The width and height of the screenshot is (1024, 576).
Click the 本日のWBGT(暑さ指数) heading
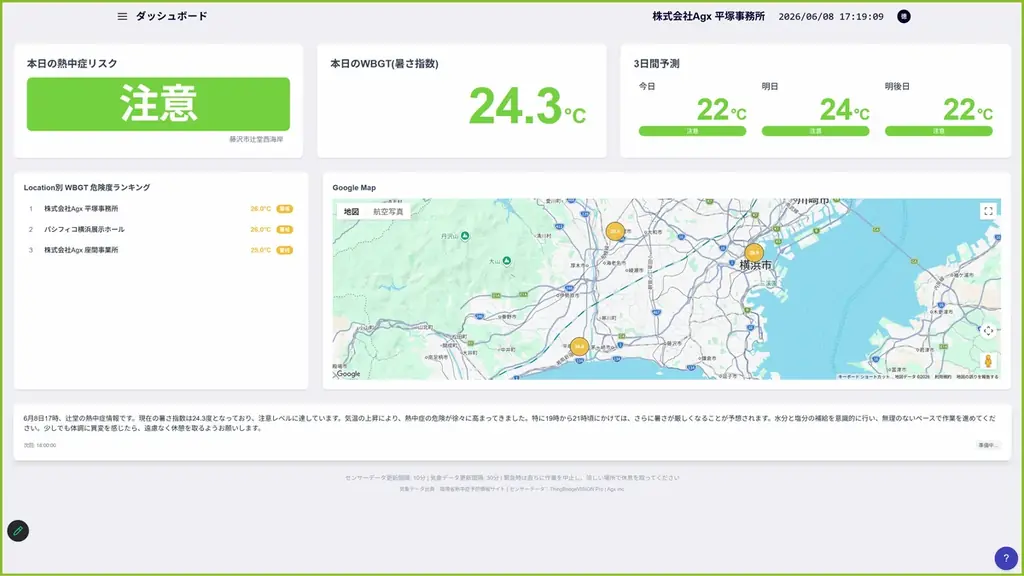384,63
